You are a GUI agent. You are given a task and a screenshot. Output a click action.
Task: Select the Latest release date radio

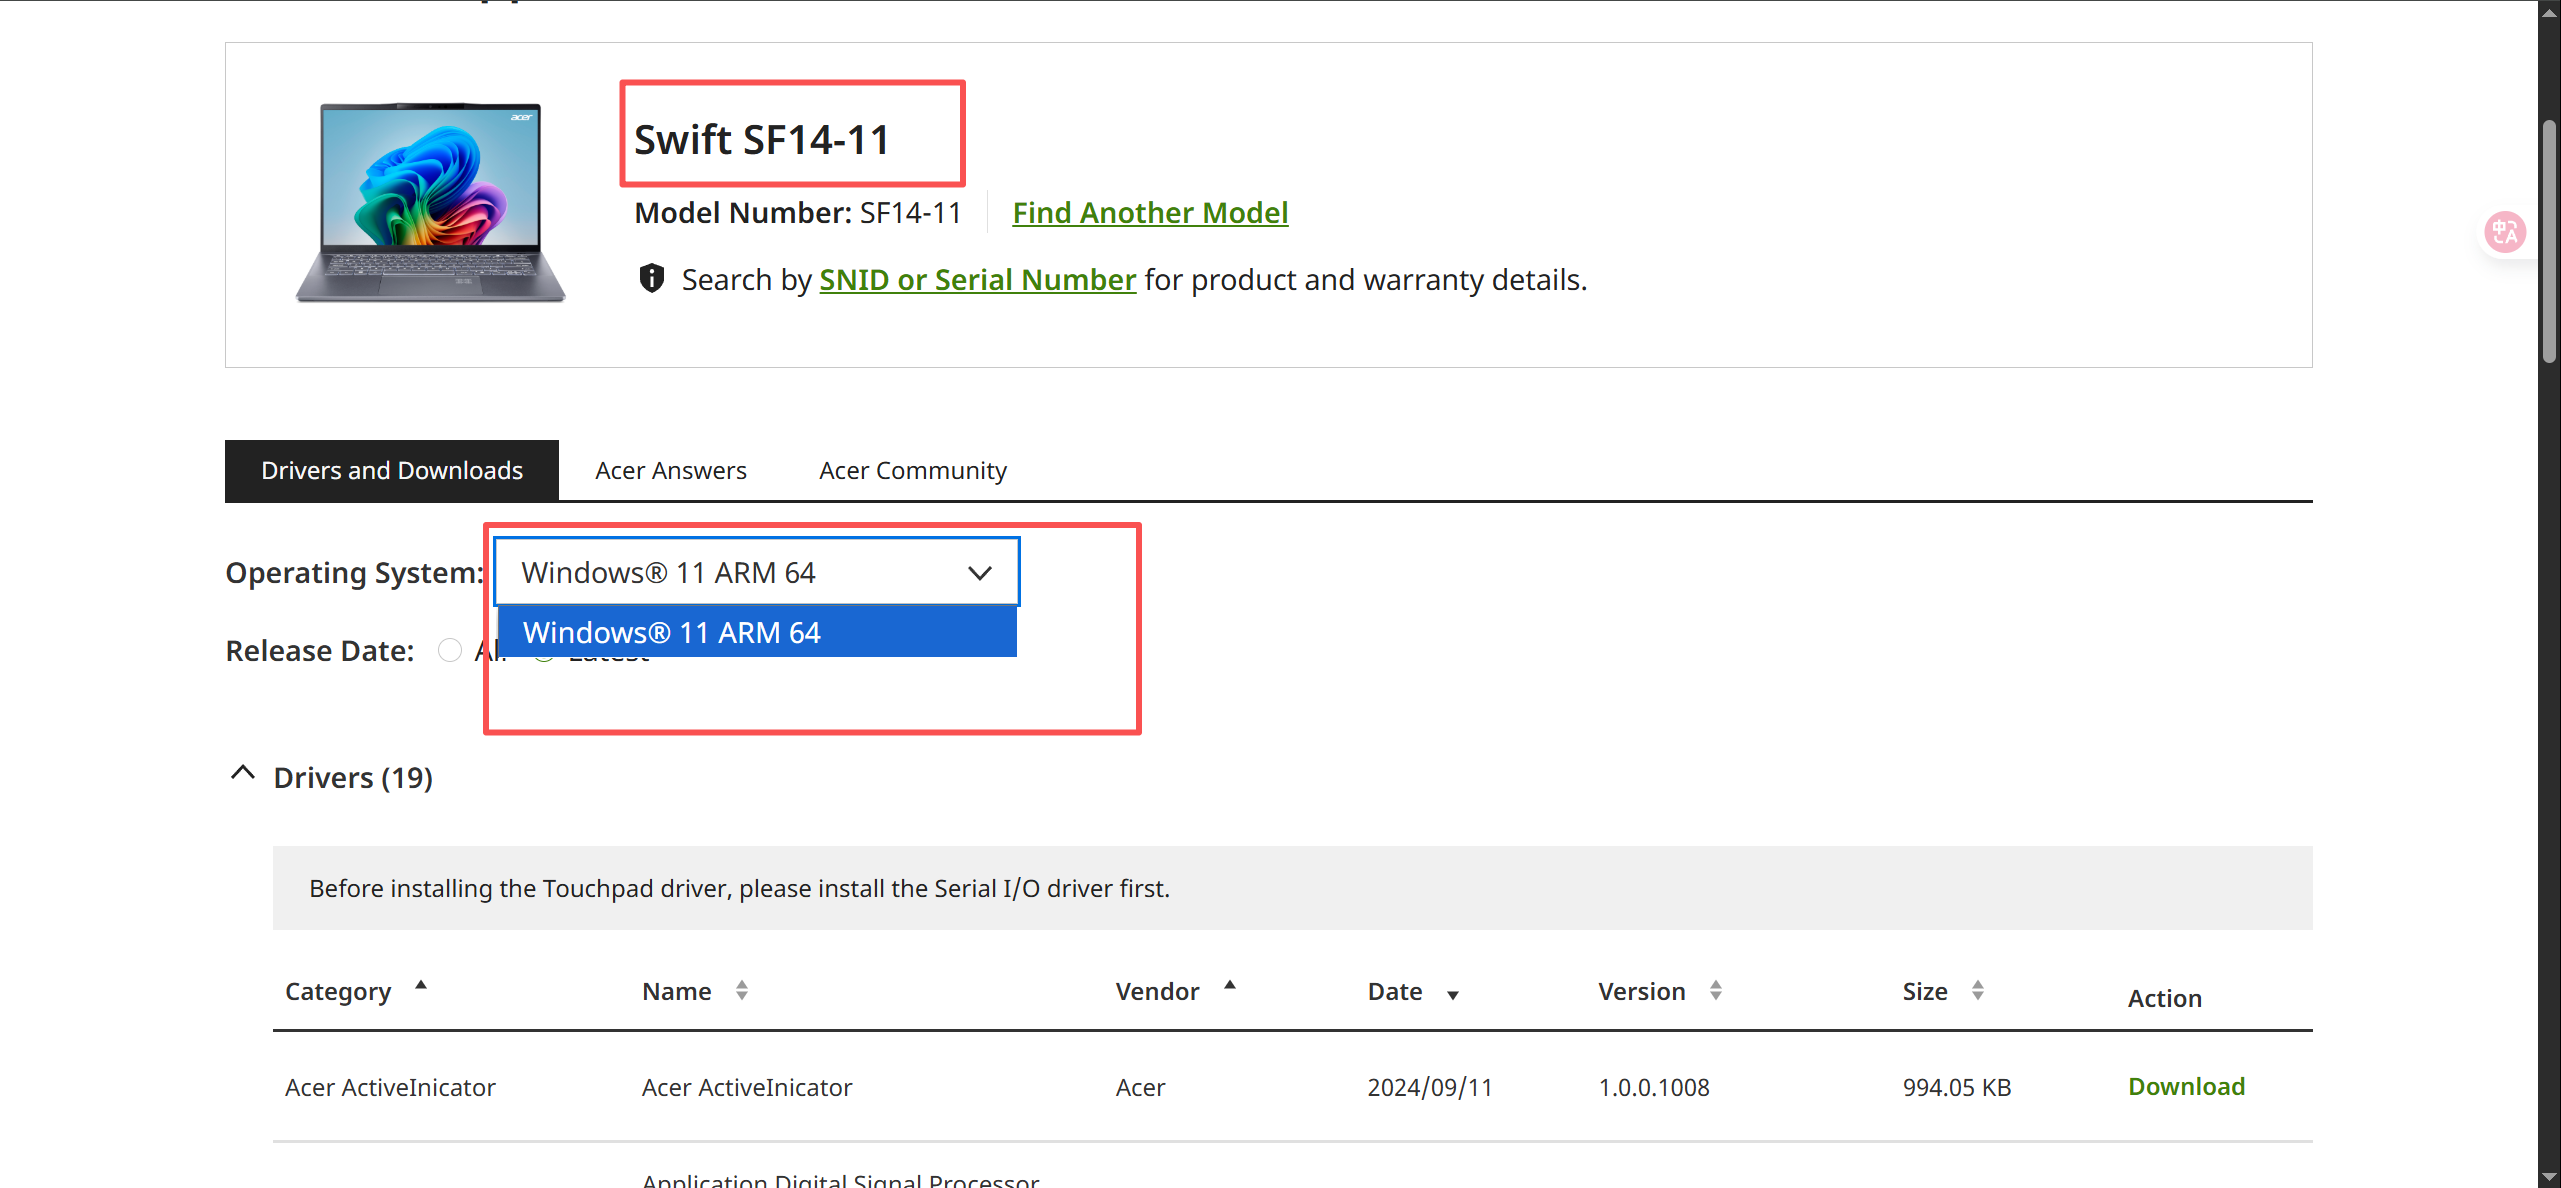coord(543,660)
